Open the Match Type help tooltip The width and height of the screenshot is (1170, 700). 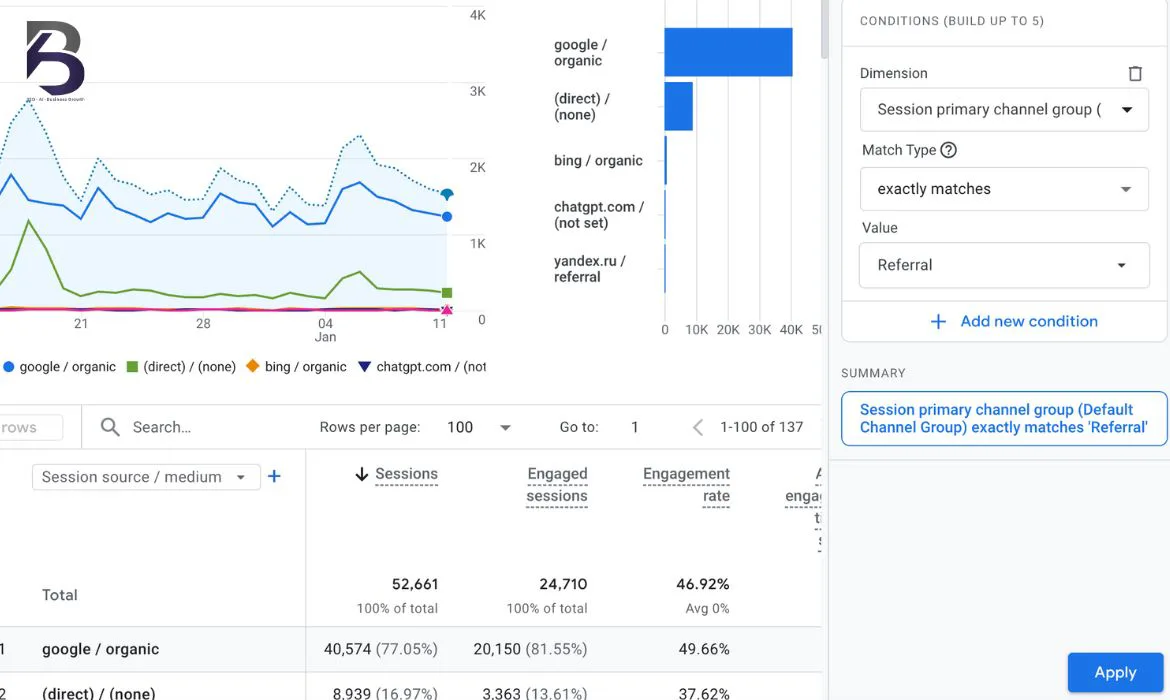(948, 150)
